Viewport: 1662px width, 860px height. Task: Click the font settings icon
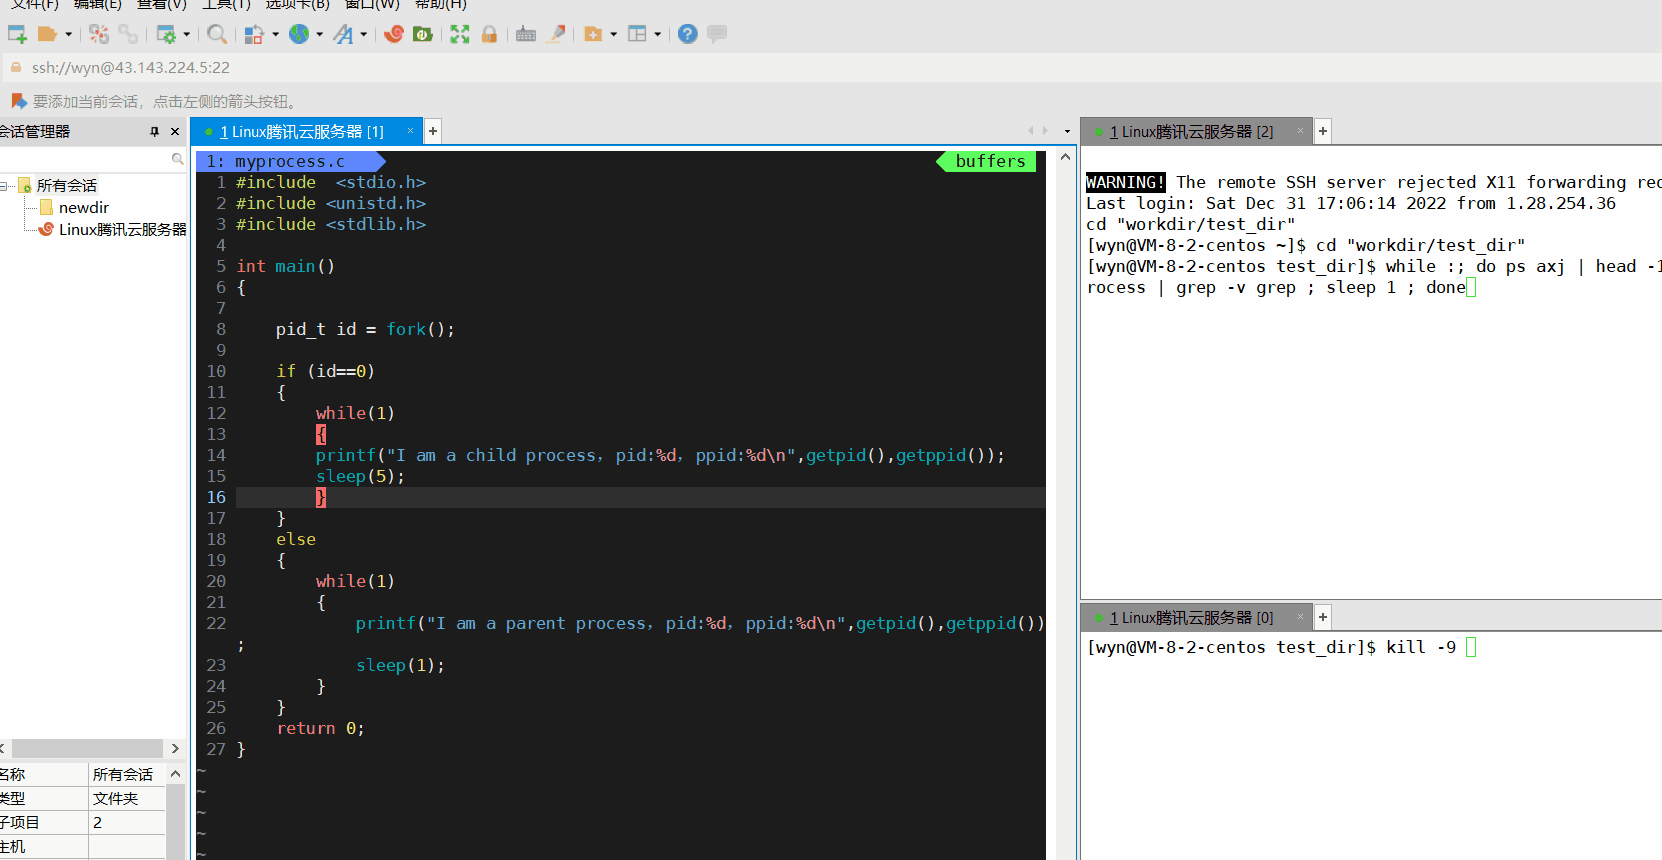343,34
